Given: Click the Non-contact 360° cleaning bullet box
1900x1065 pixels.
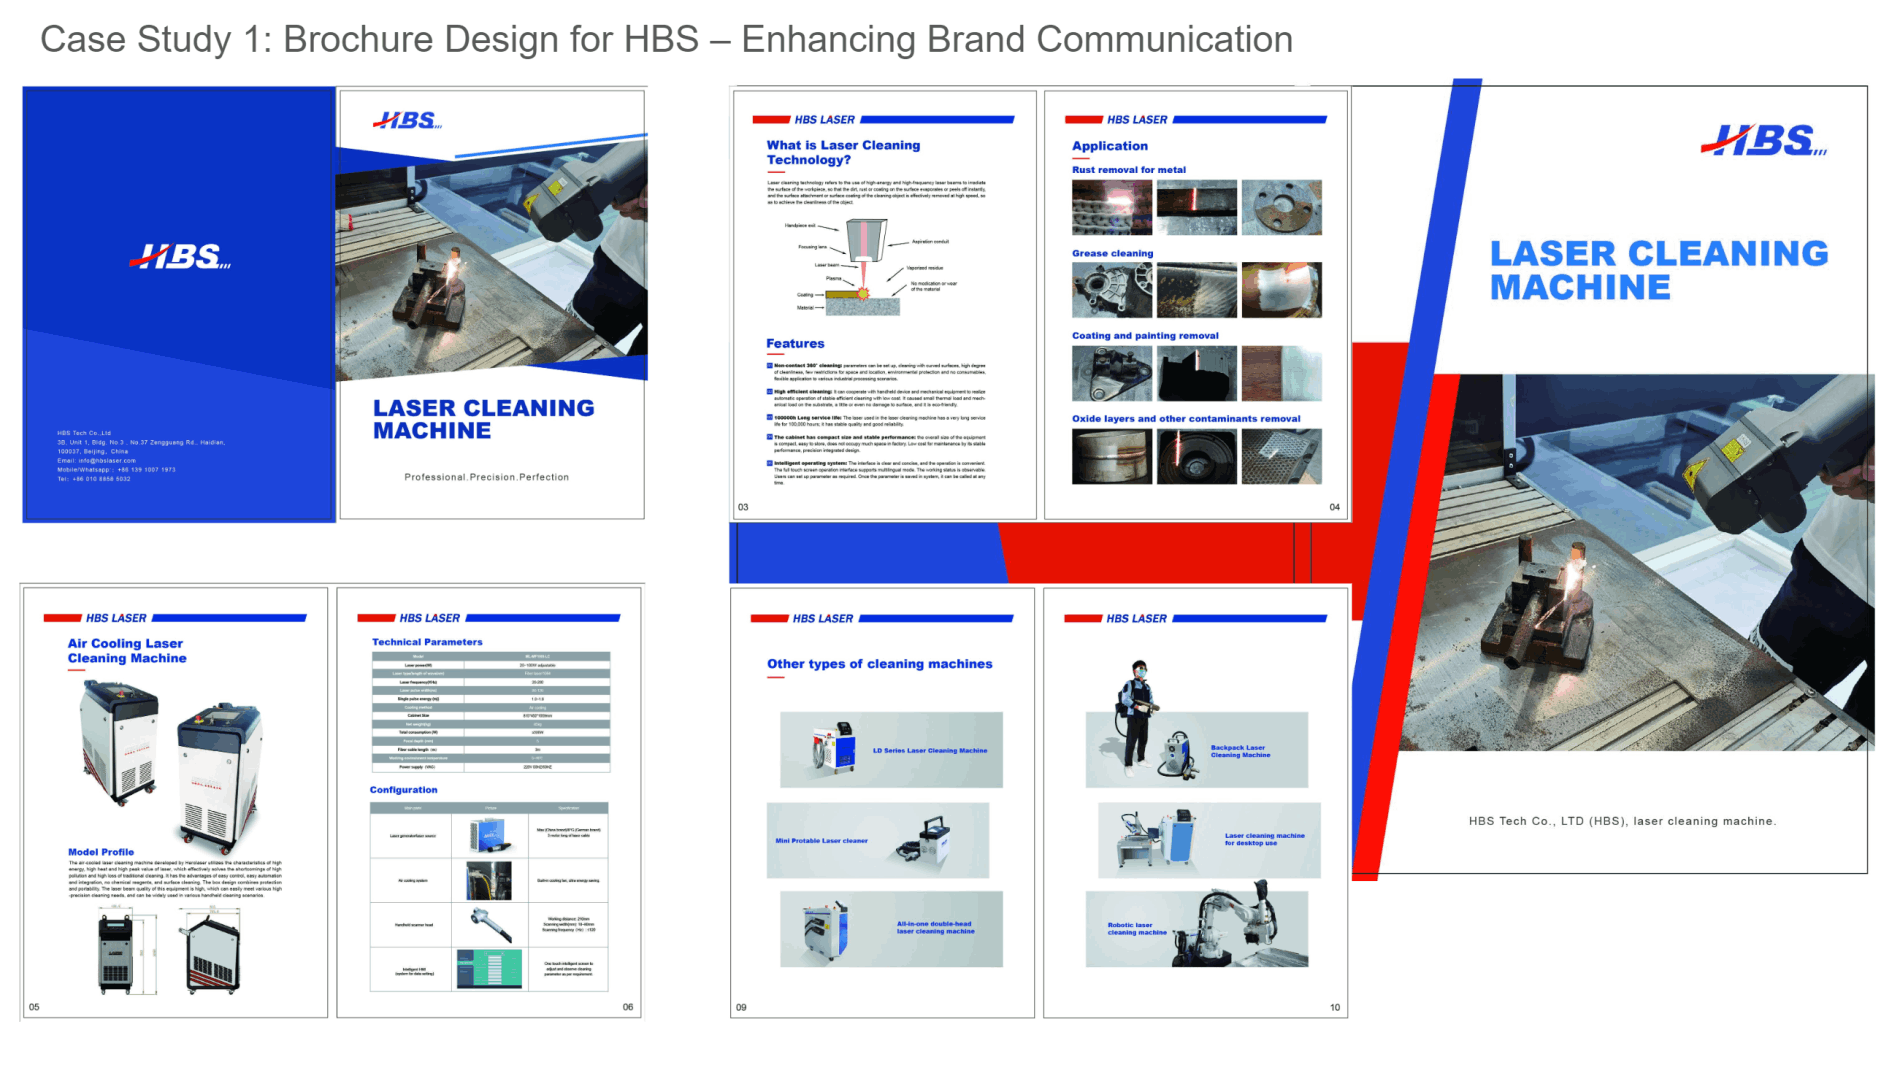Looking at the screenshot, I should 770,366.
